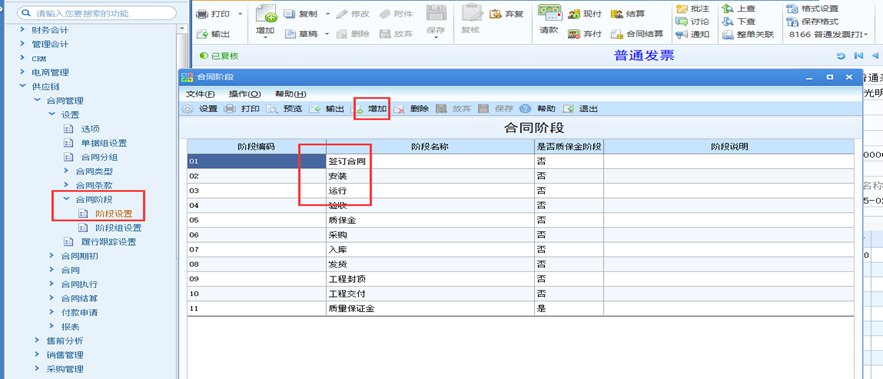This screenshot has width=883, height=379.
Task: Click the 整单关联 document link icon
Action: click(728, 34)
